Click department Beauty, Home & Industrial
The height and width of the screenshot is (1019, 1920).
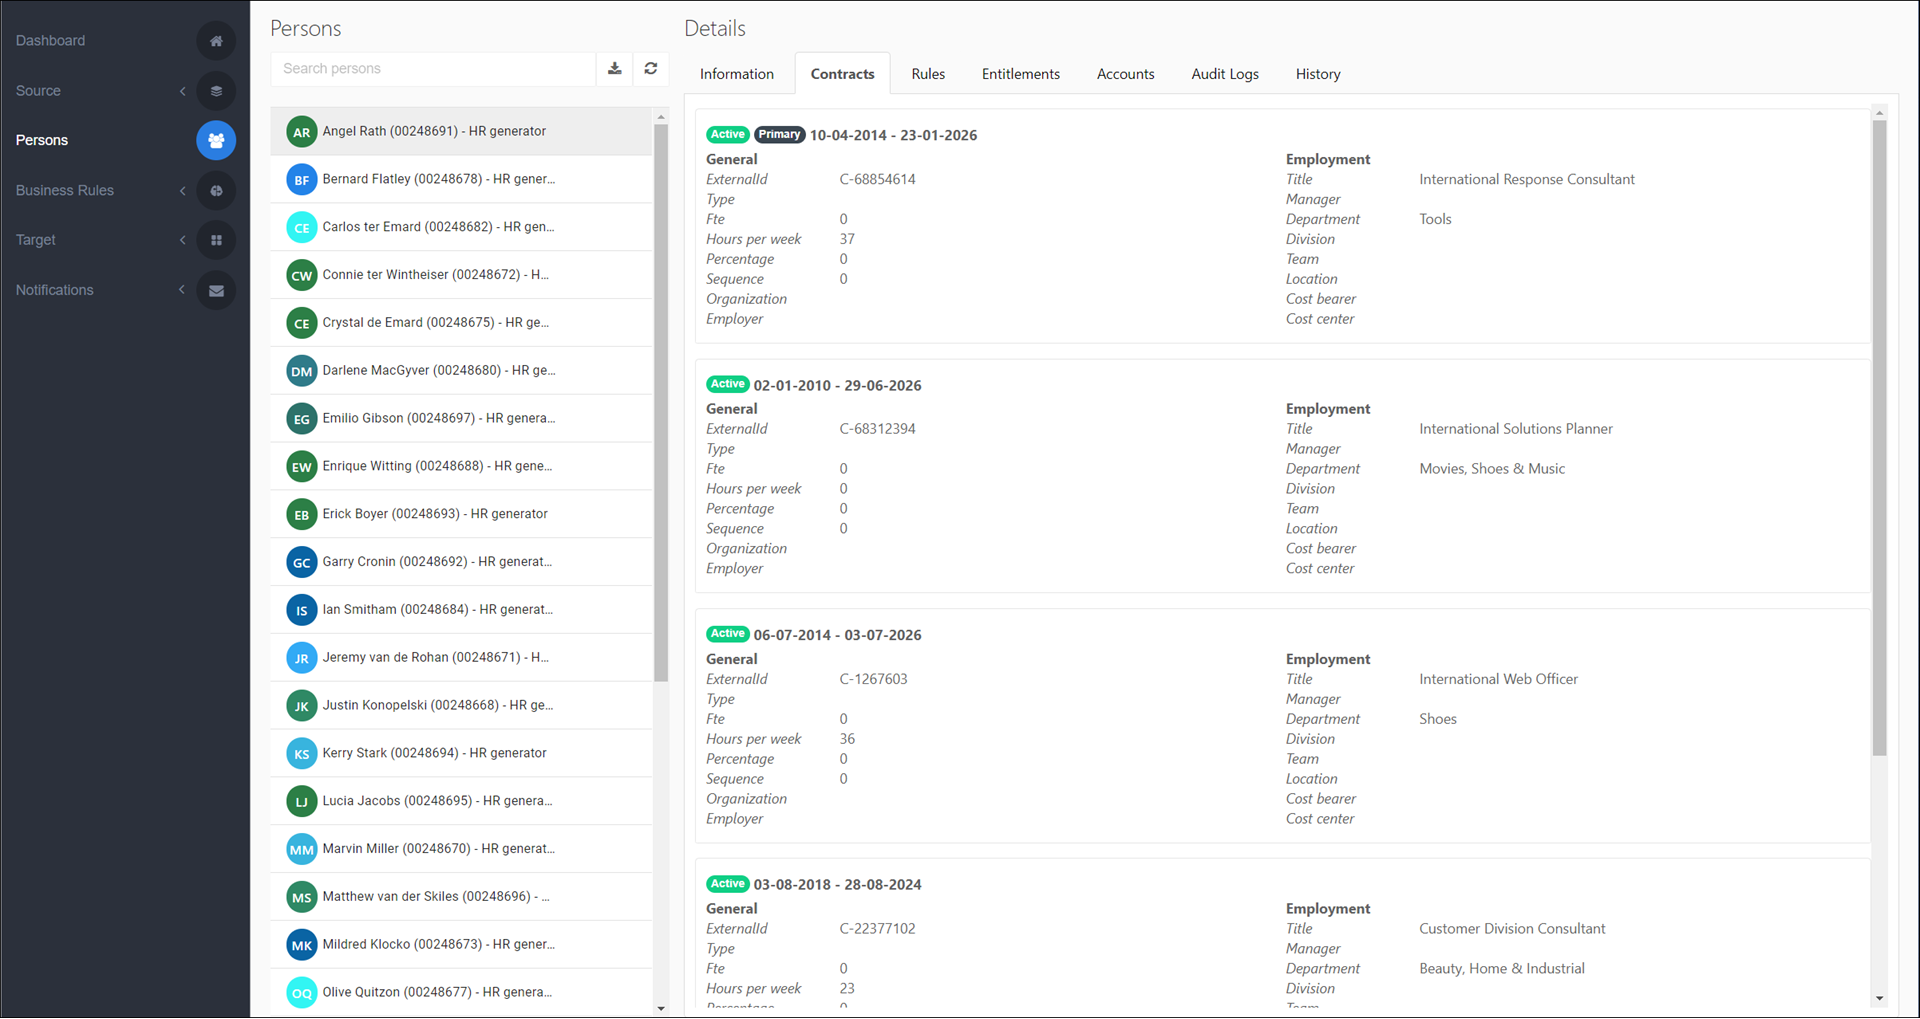[1502, 969]
